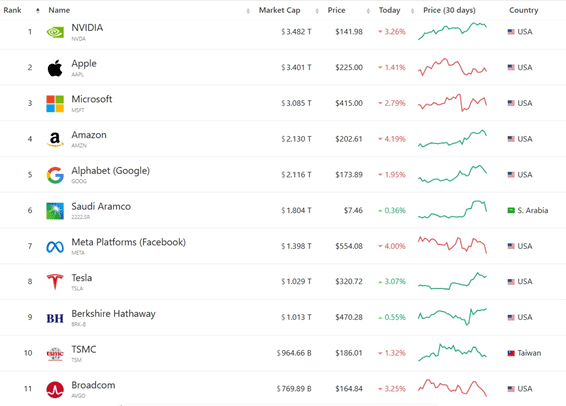Click Berkshire Hathaway's 30-day price chart
Screen dimensions: 566x406
(452, 316)
